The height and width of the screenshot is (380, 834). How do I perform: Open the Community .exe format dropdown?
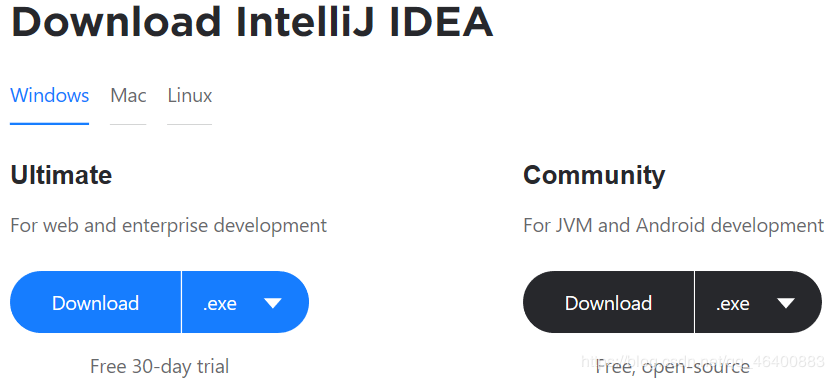pos(758,302)
